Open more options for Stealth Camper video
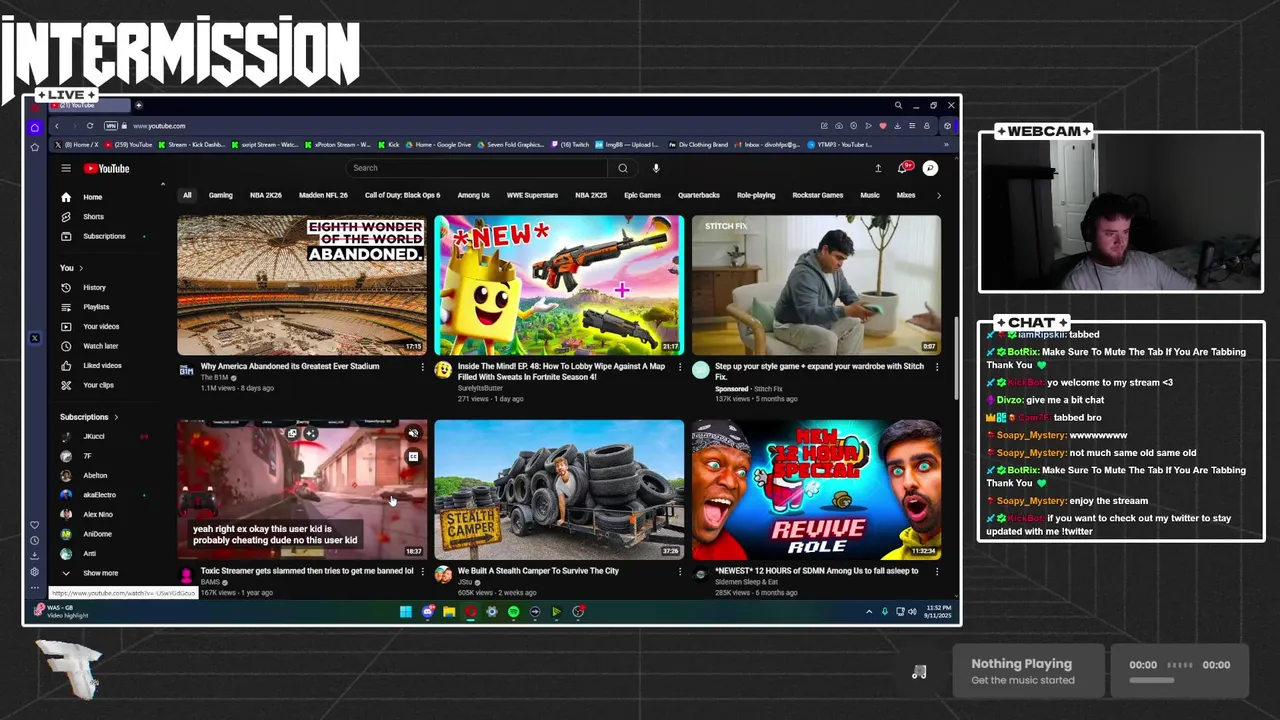Viewport: 1280px width, 720px height. coord(680,571)
